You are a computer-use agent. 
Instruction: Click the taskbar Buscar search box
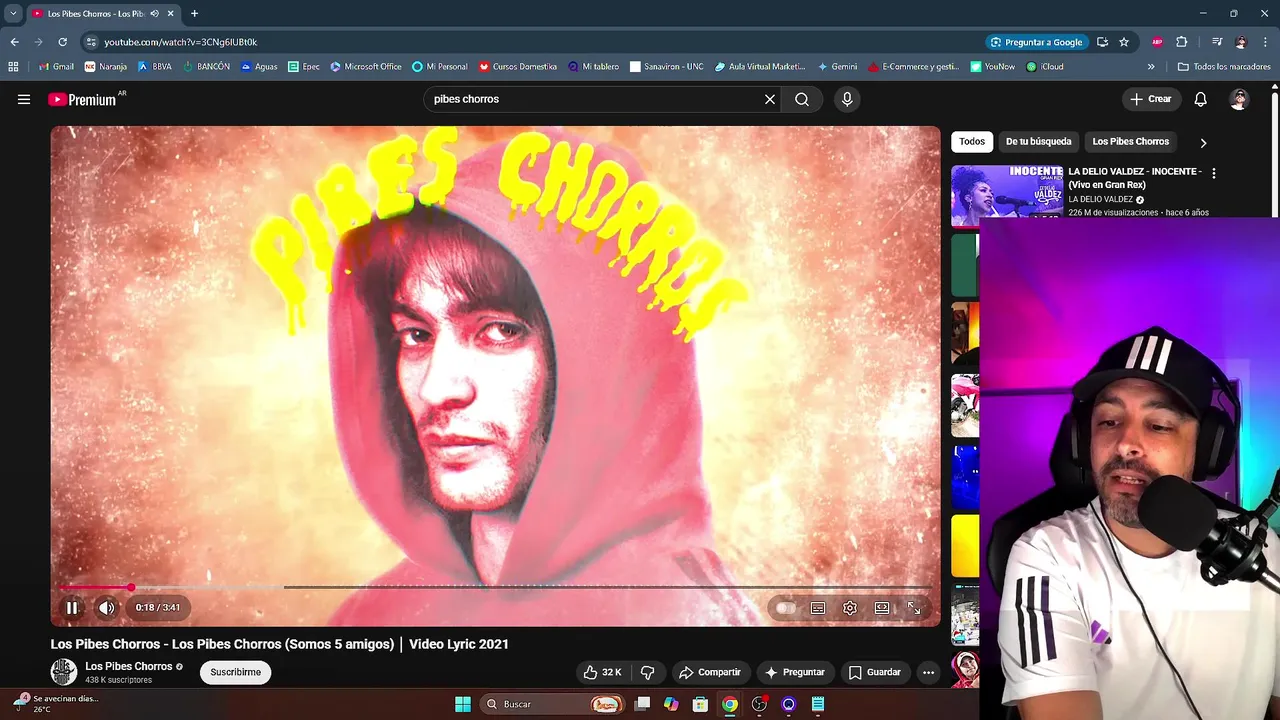click(x=551, y=704)
